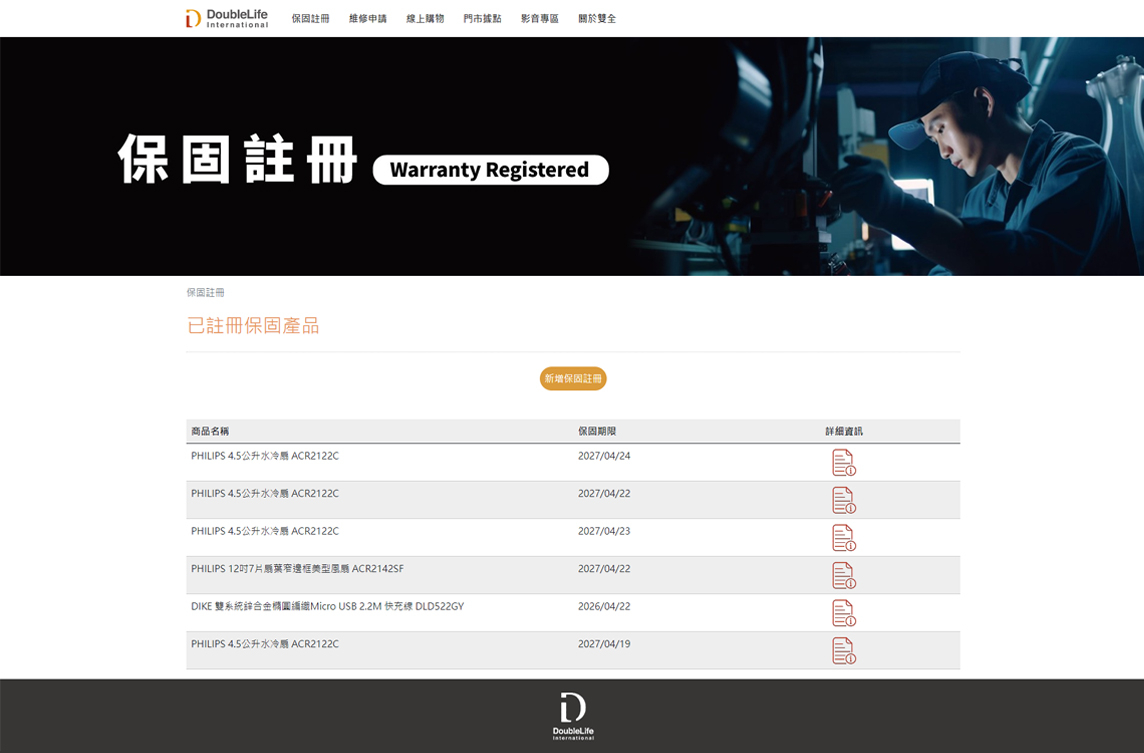Open details for warranty expiring 2027/04/19
Screen dimensions: 1144x753
(x=843, y=651)
